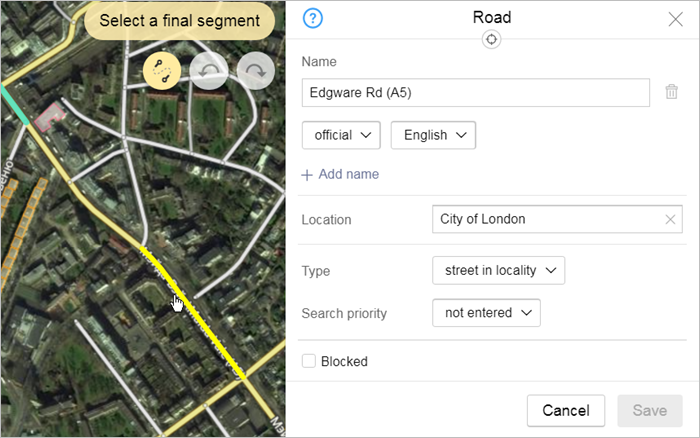Viewport: 700px width, 438px height.
Task: Open the official name type dropdown
Action: [x=341, y=135]
